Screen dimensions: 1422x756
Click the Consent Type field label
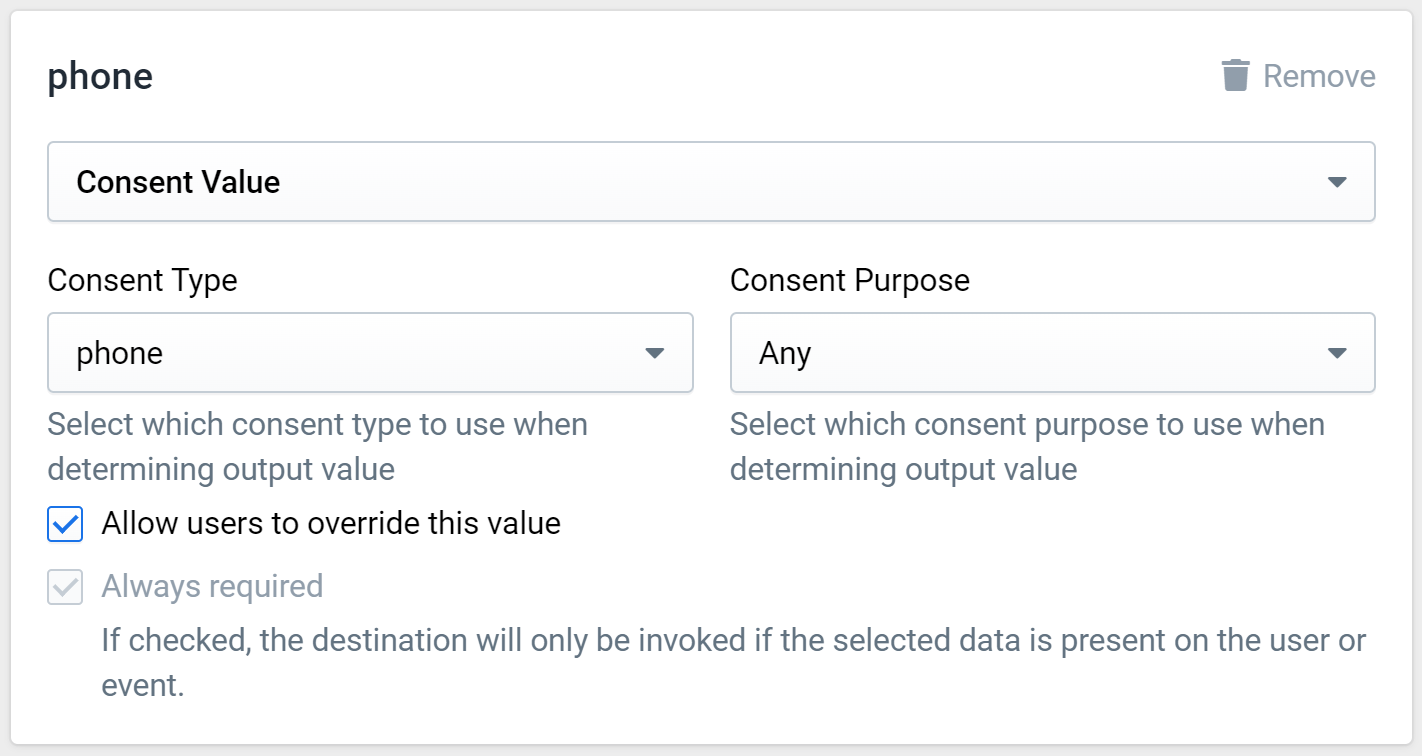(142, 280)
